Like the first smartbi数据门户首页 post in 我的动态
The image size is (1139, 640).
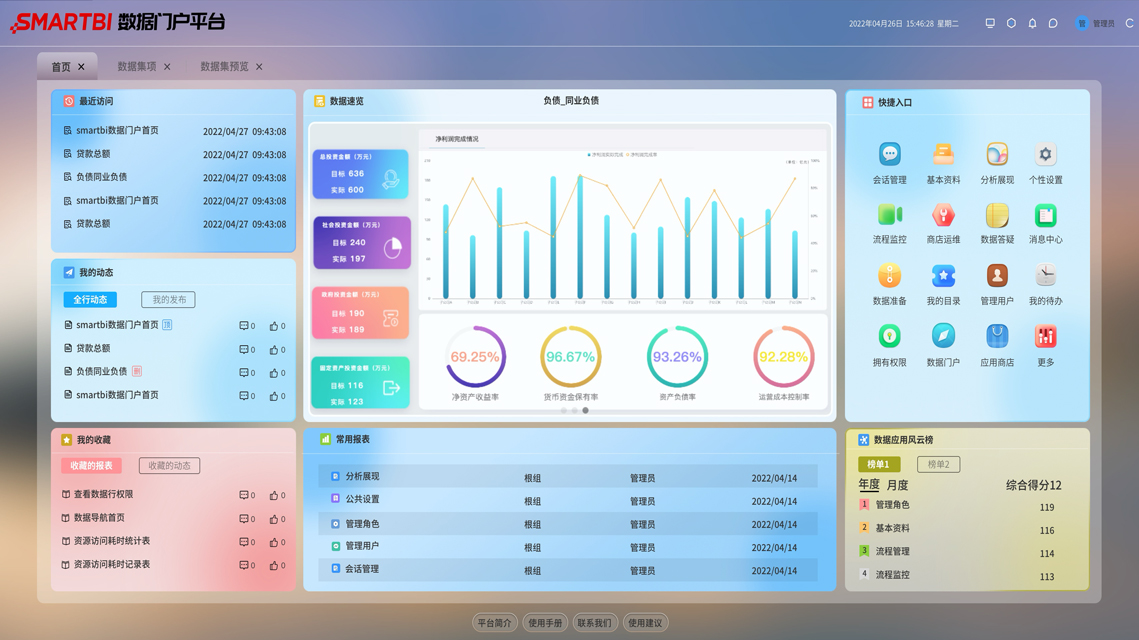274,326
